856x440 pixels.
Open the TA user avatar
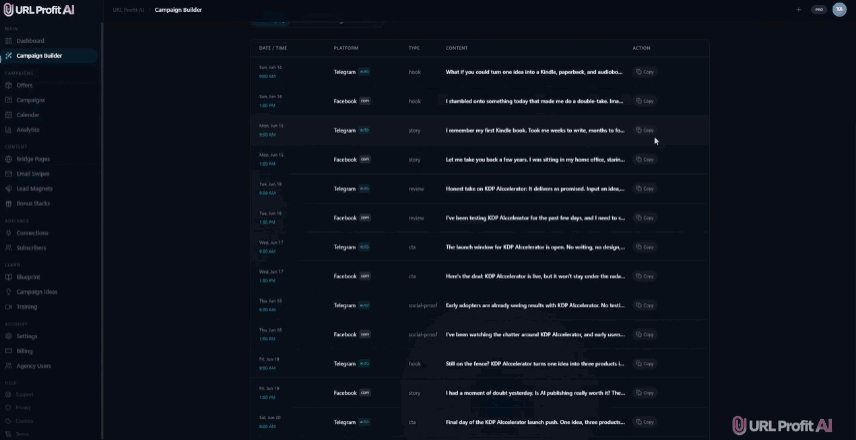pos(839,9)
